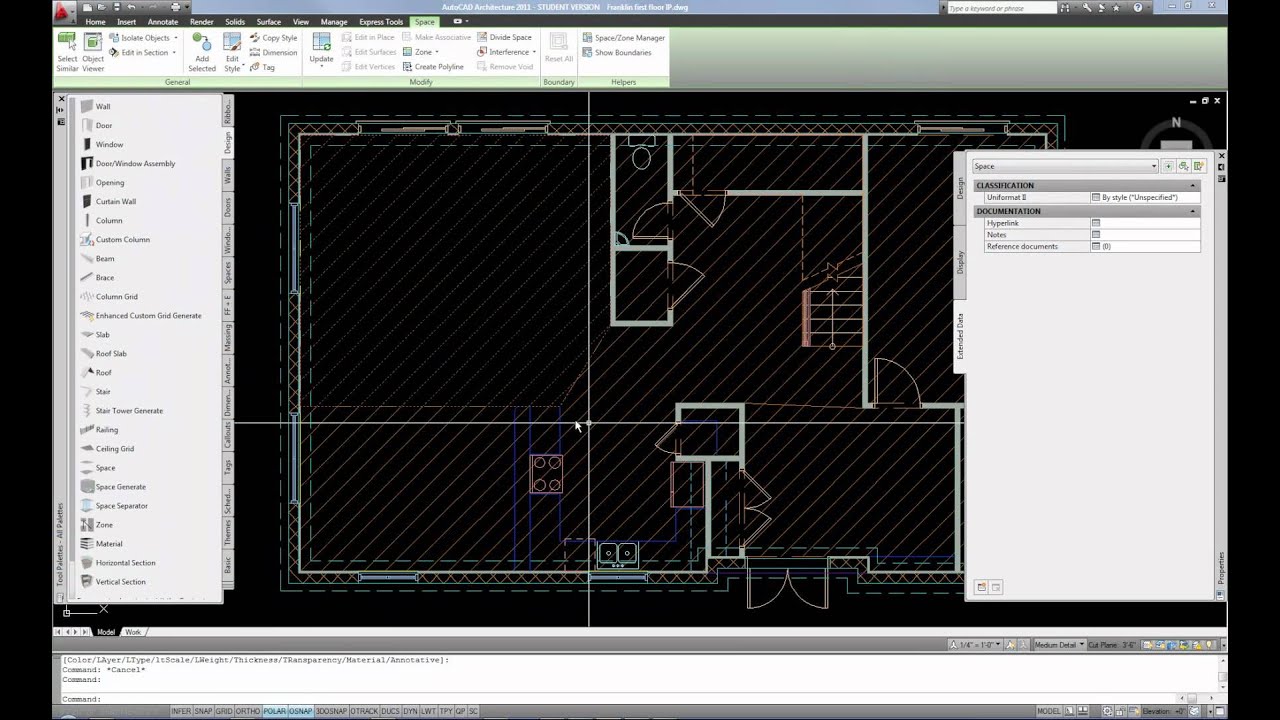Screen dimensions: 1280x720
Task: Toggle OTRACK object snap tracking
Action: [x=364, y=711]
